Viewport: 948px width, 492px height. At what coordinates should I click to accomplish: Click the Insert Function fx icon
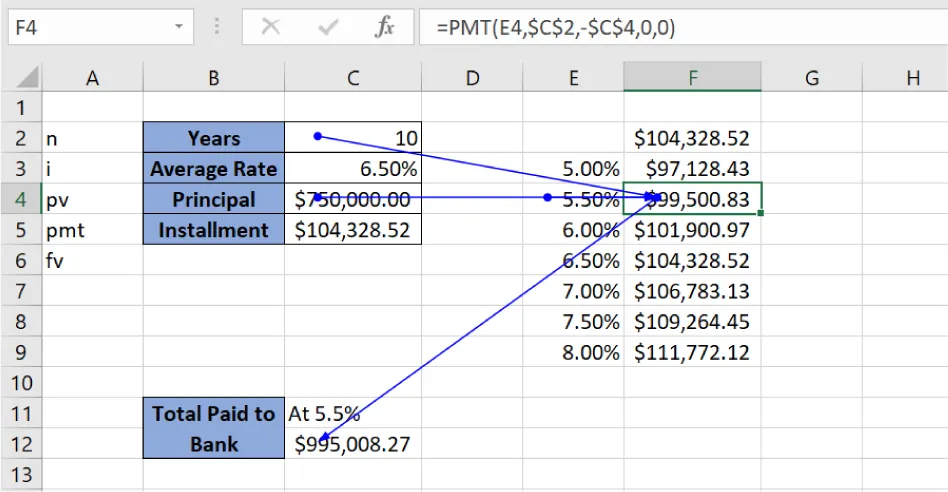(385, 28)
